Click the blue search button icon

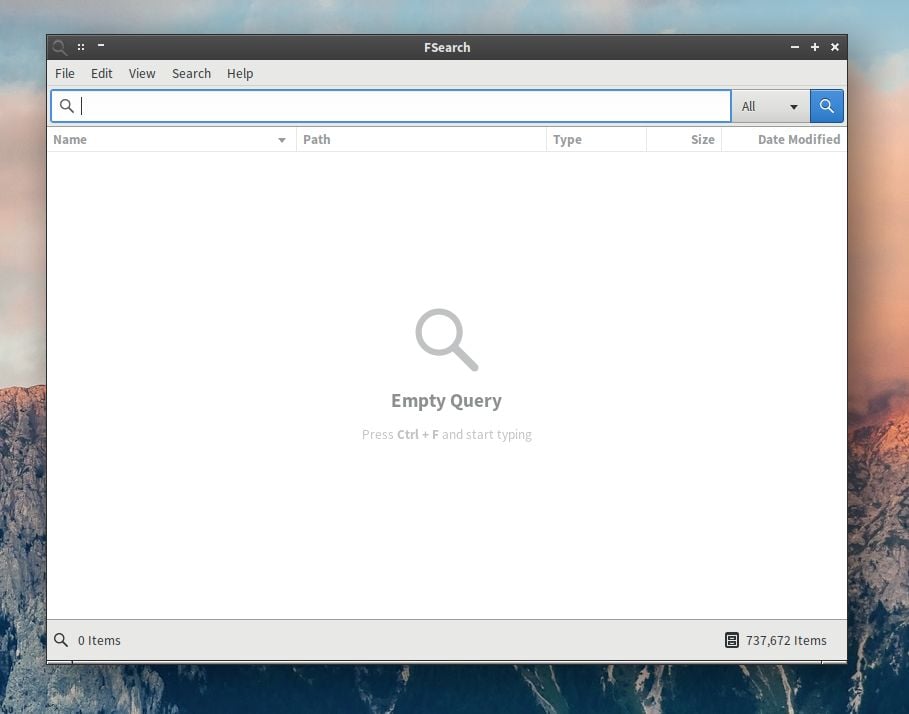pos(826,105)
